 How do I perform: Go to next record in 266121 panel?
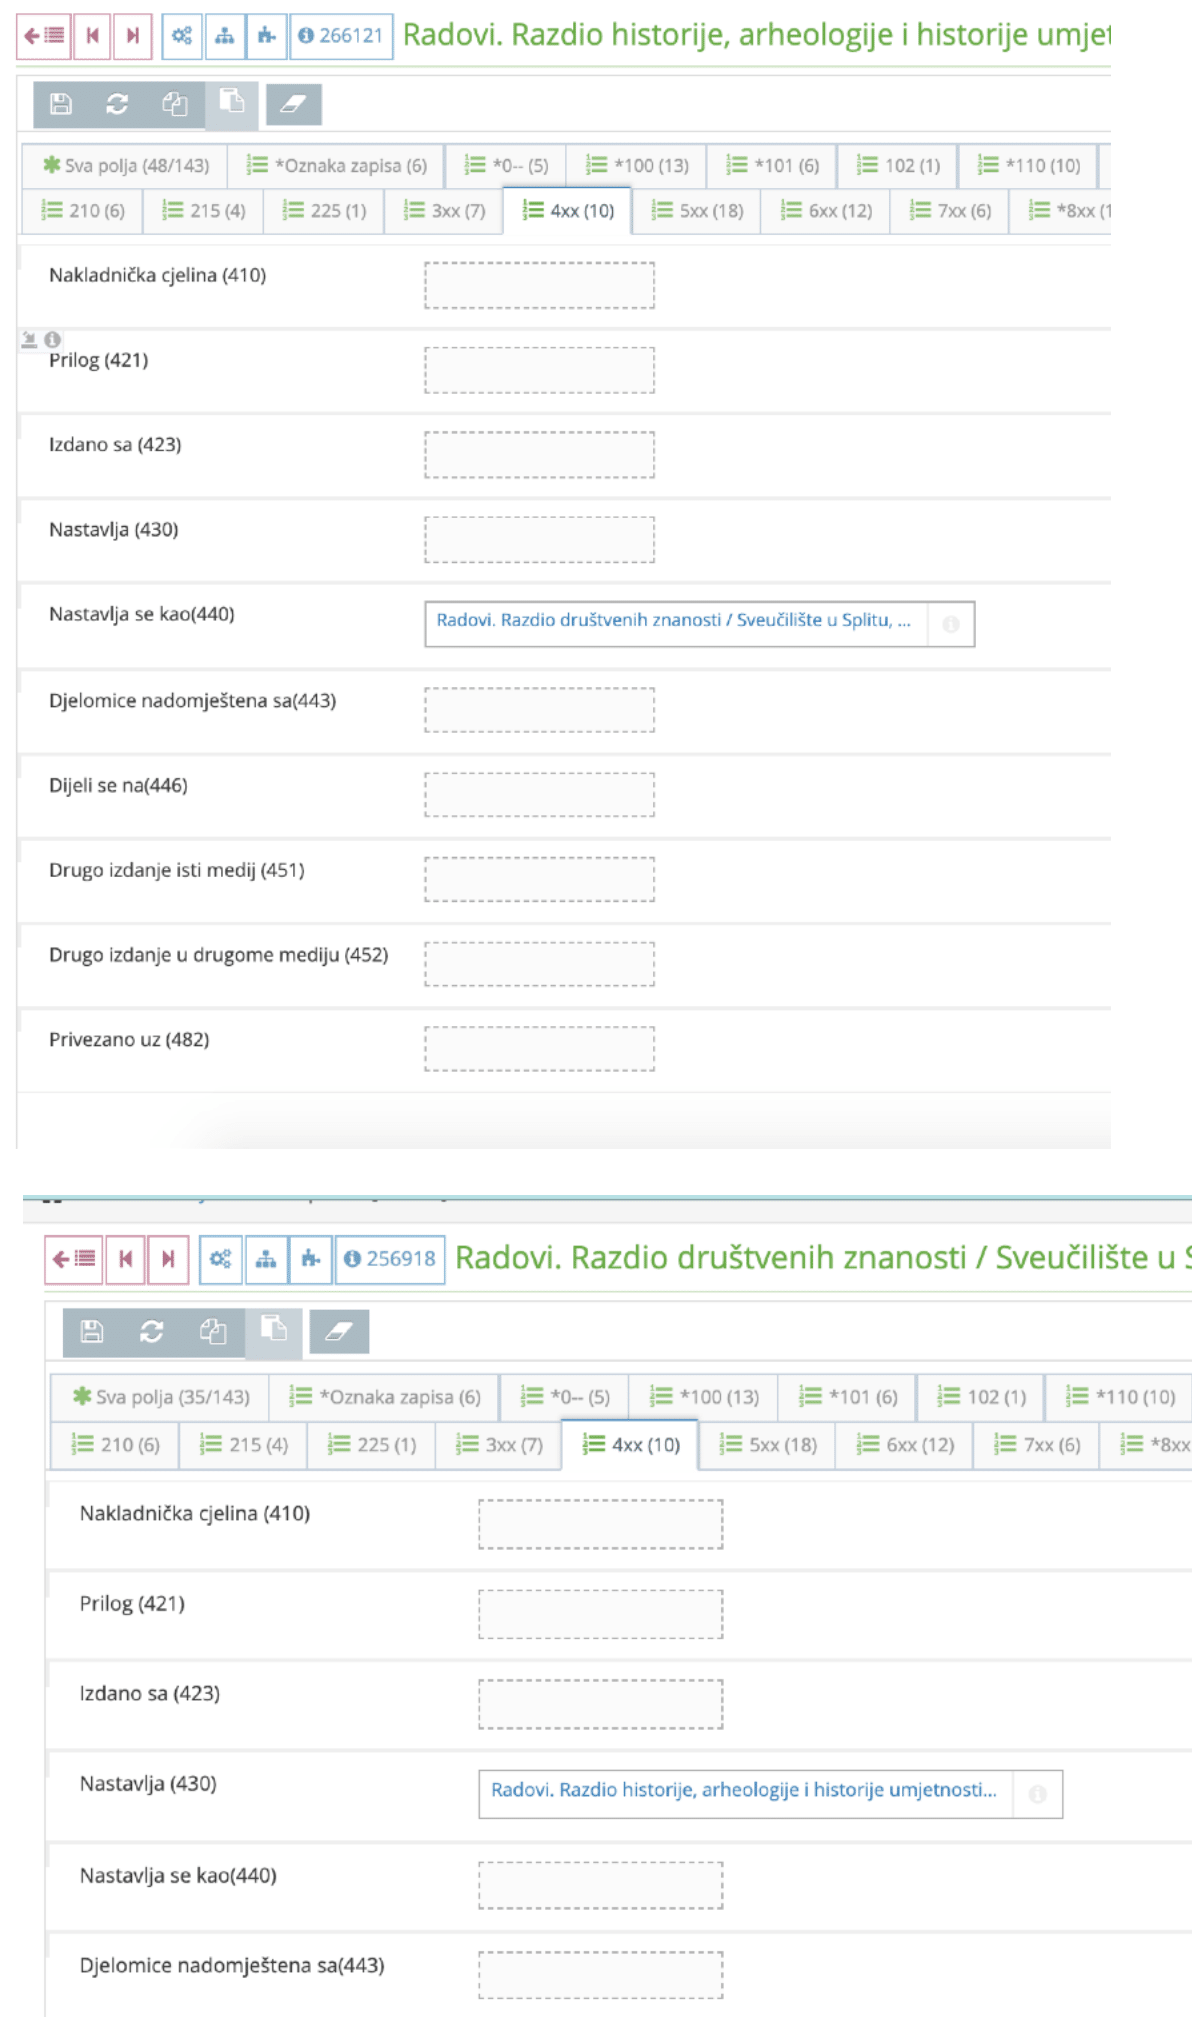tap(132, 36)
